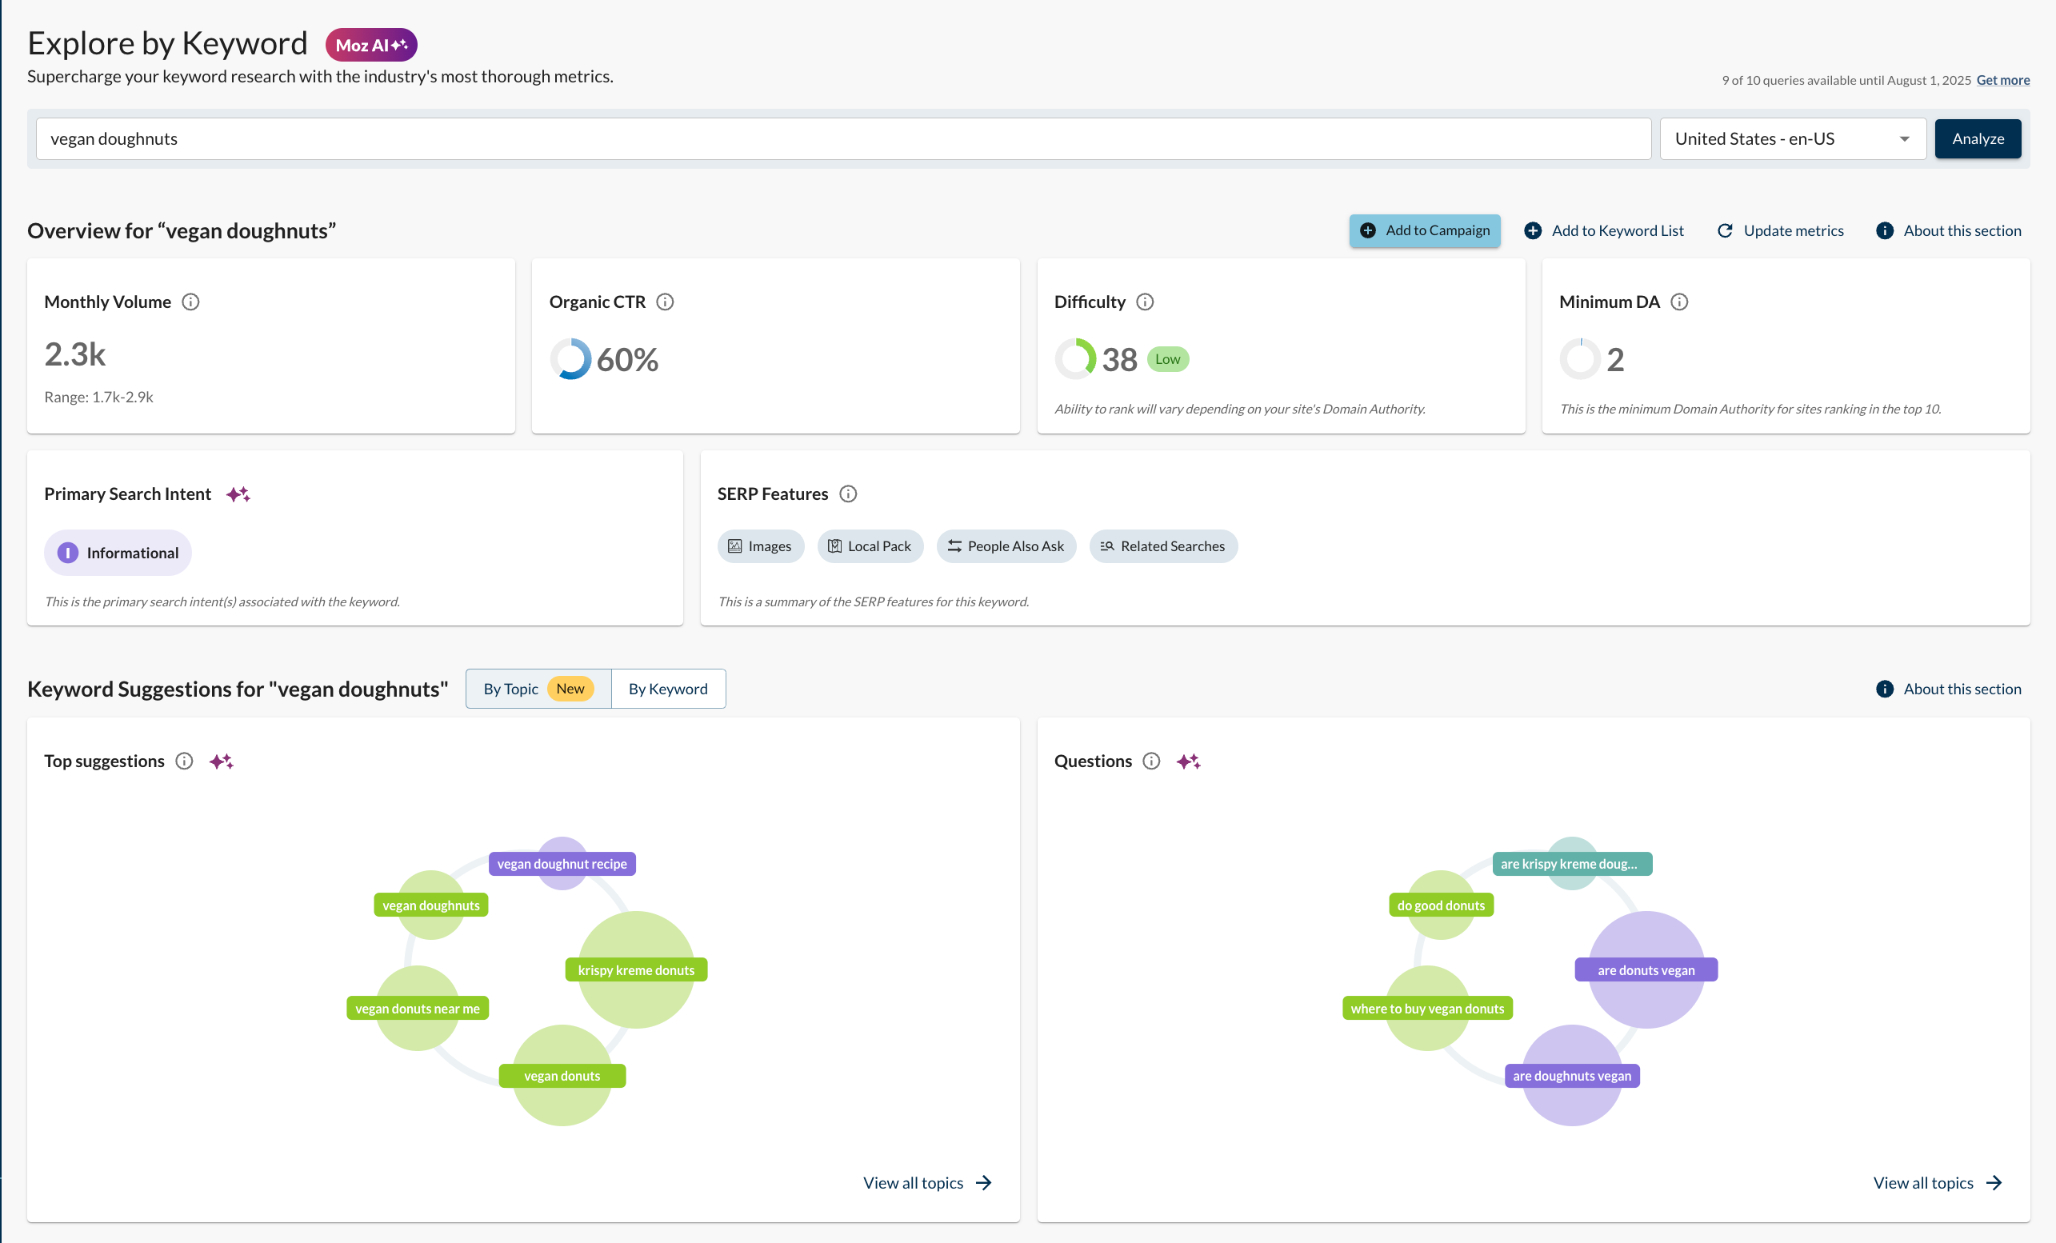Click Update metrics text
This screenshot has height=1243, width=2056.
click(x=1794, y=231)
